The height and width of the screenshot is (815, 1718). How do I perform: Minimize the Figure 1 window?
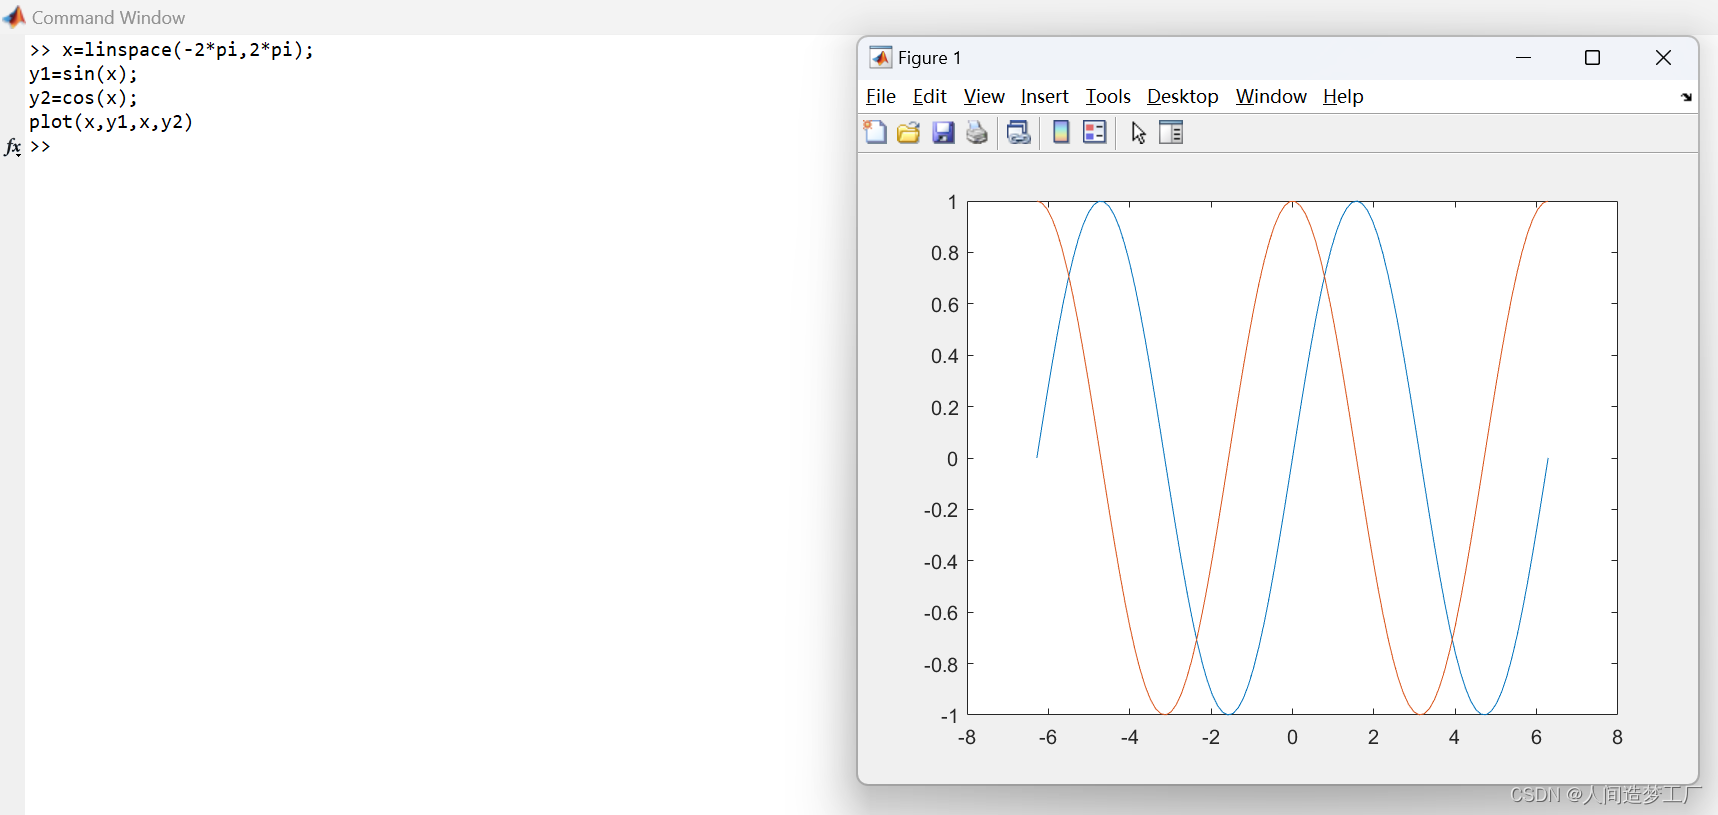pyautogui.click(x=1524, y=58)
